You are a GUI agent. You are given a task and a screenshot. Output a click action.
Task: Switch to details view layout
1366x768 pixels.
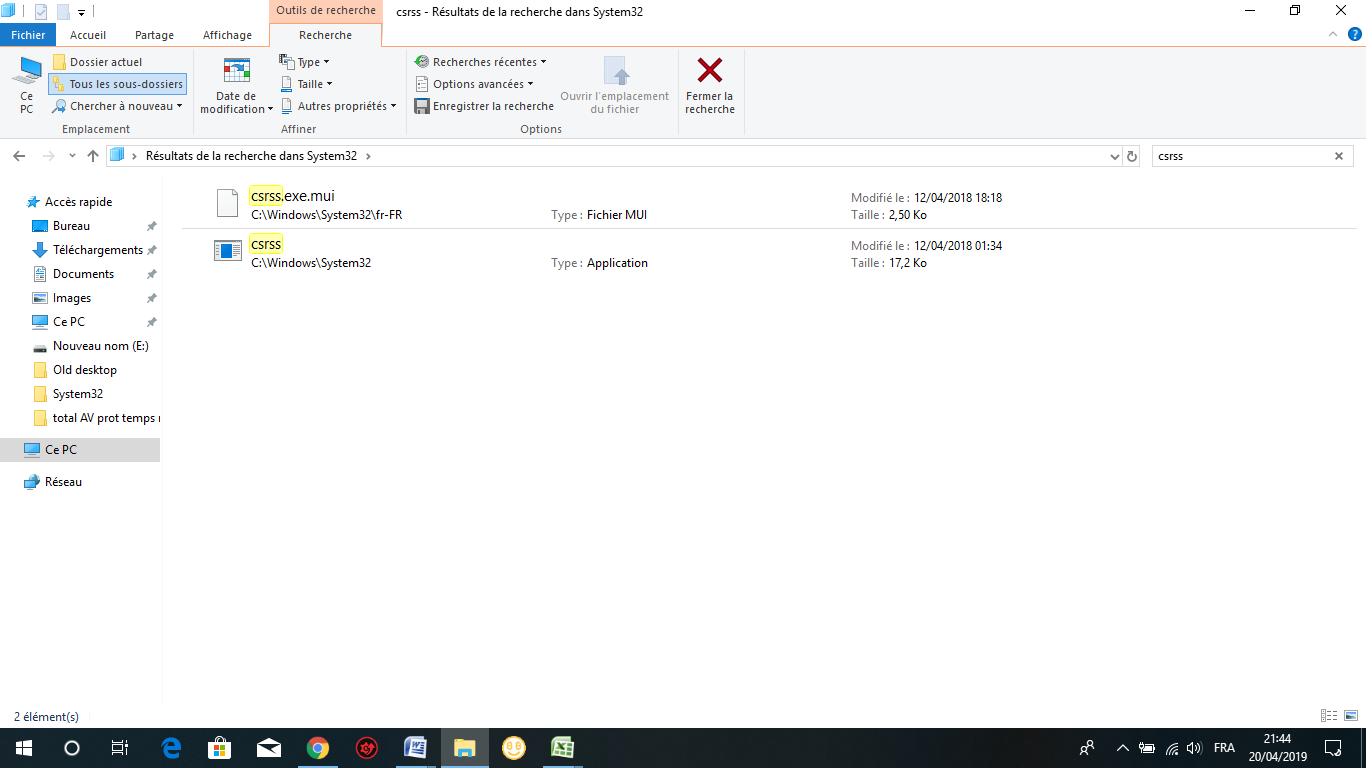(1329, 716)
